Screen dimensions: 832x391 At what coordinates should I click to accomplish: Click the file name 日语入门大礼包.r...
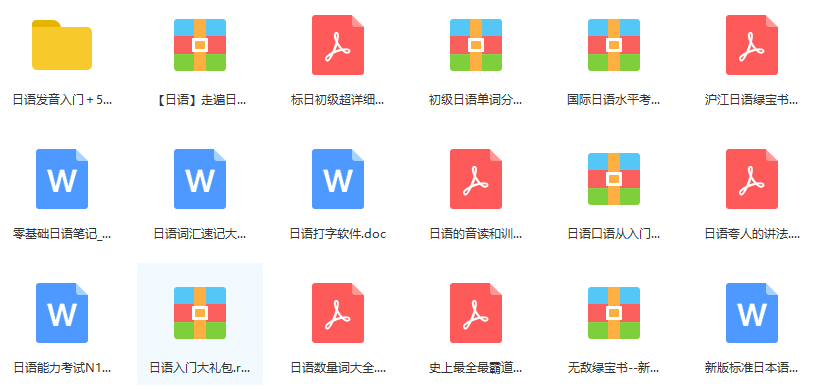coord(200,368)
